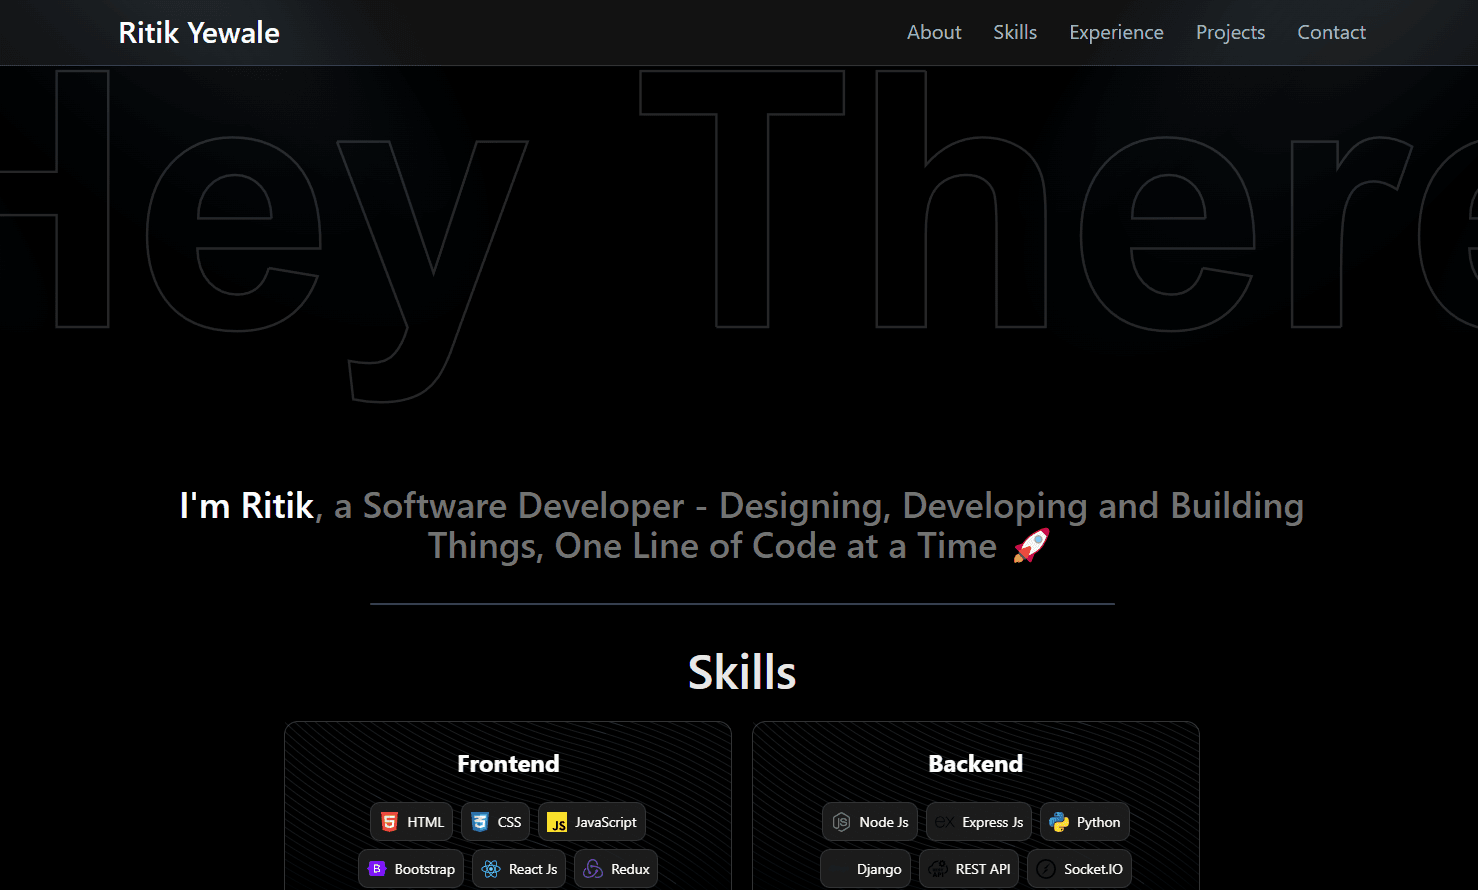Image resolution: width=1478 pixels, height=890 pixels.
Task: Select the Django skill badge
Action: pos(866,869)
